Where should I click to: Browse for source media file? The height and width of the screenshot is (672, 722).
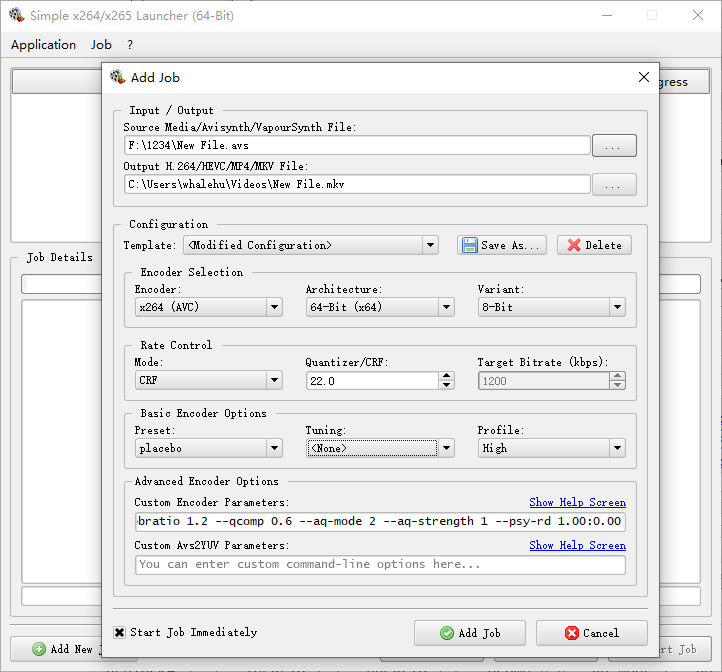click(x=614, y=146)
